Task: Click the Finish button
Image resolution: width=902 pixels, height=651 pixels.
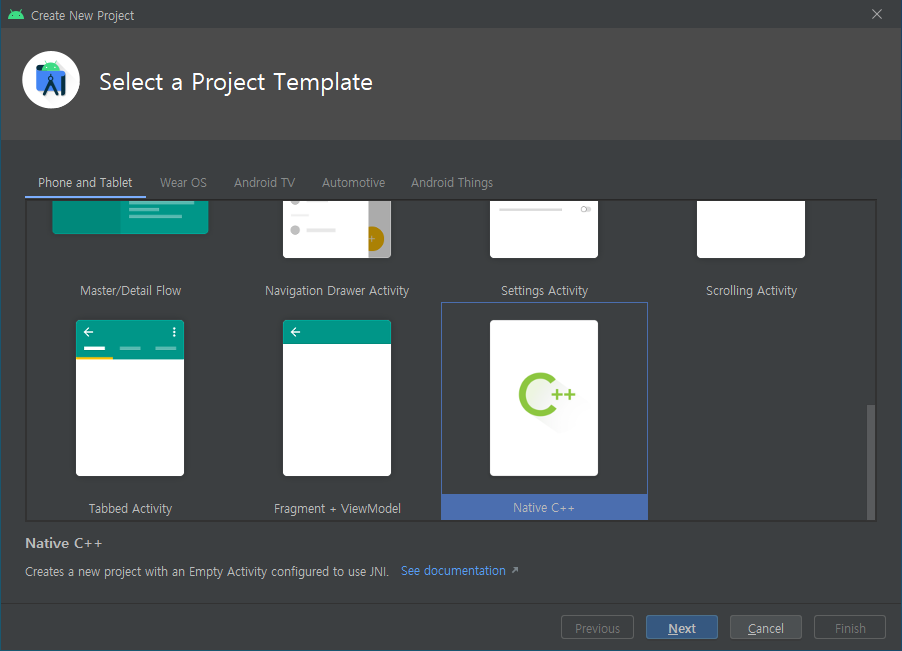Action: click(x=850, y=627)
